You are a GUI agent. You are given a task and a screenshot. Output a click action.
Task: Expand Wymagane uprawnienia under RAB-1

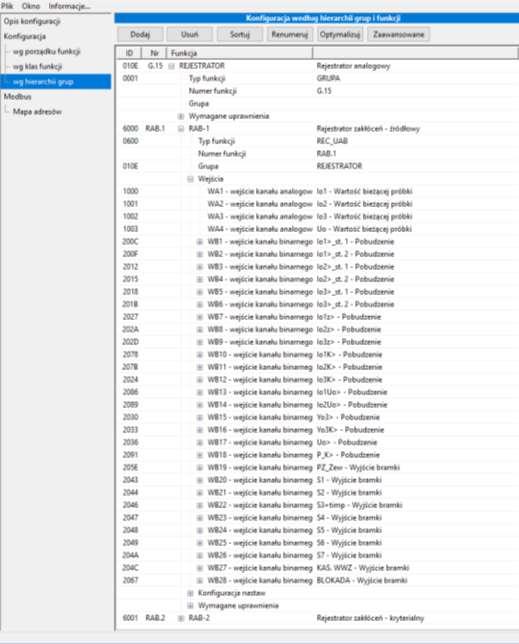(191, 606)
